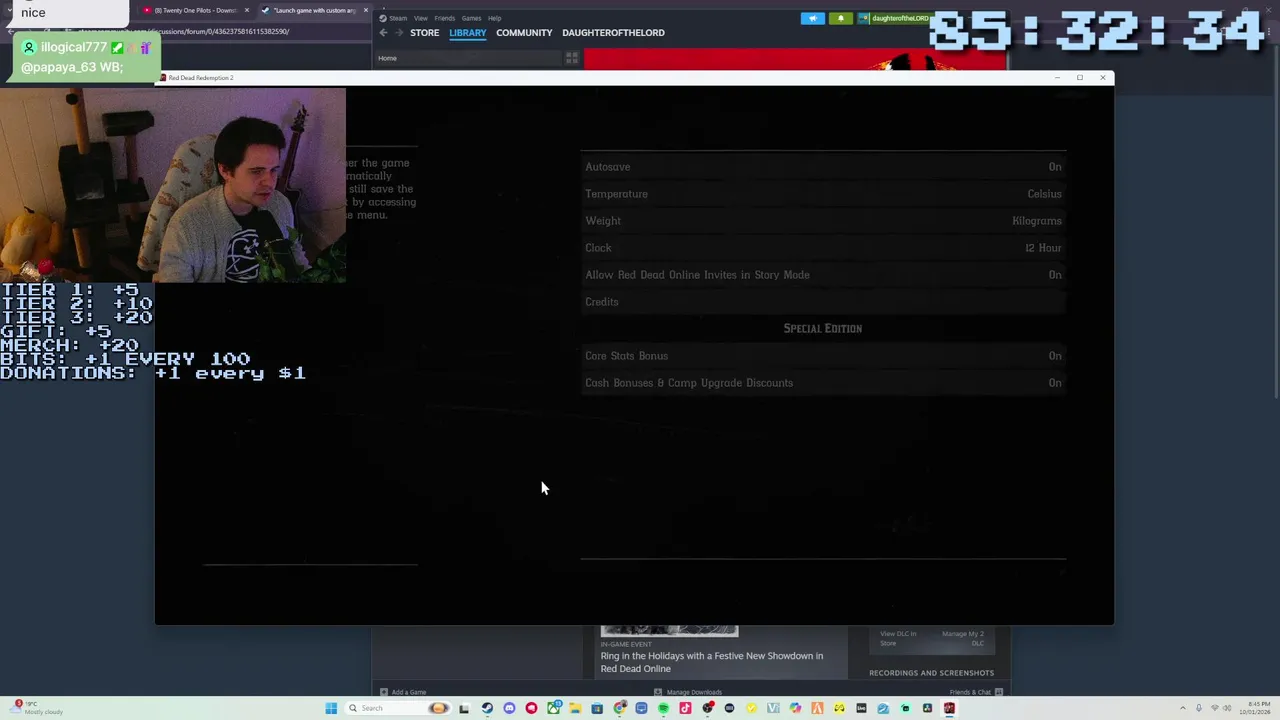
Task: Open the Windows Start menu
Action: pyautogui.click(x=331, y=708)
